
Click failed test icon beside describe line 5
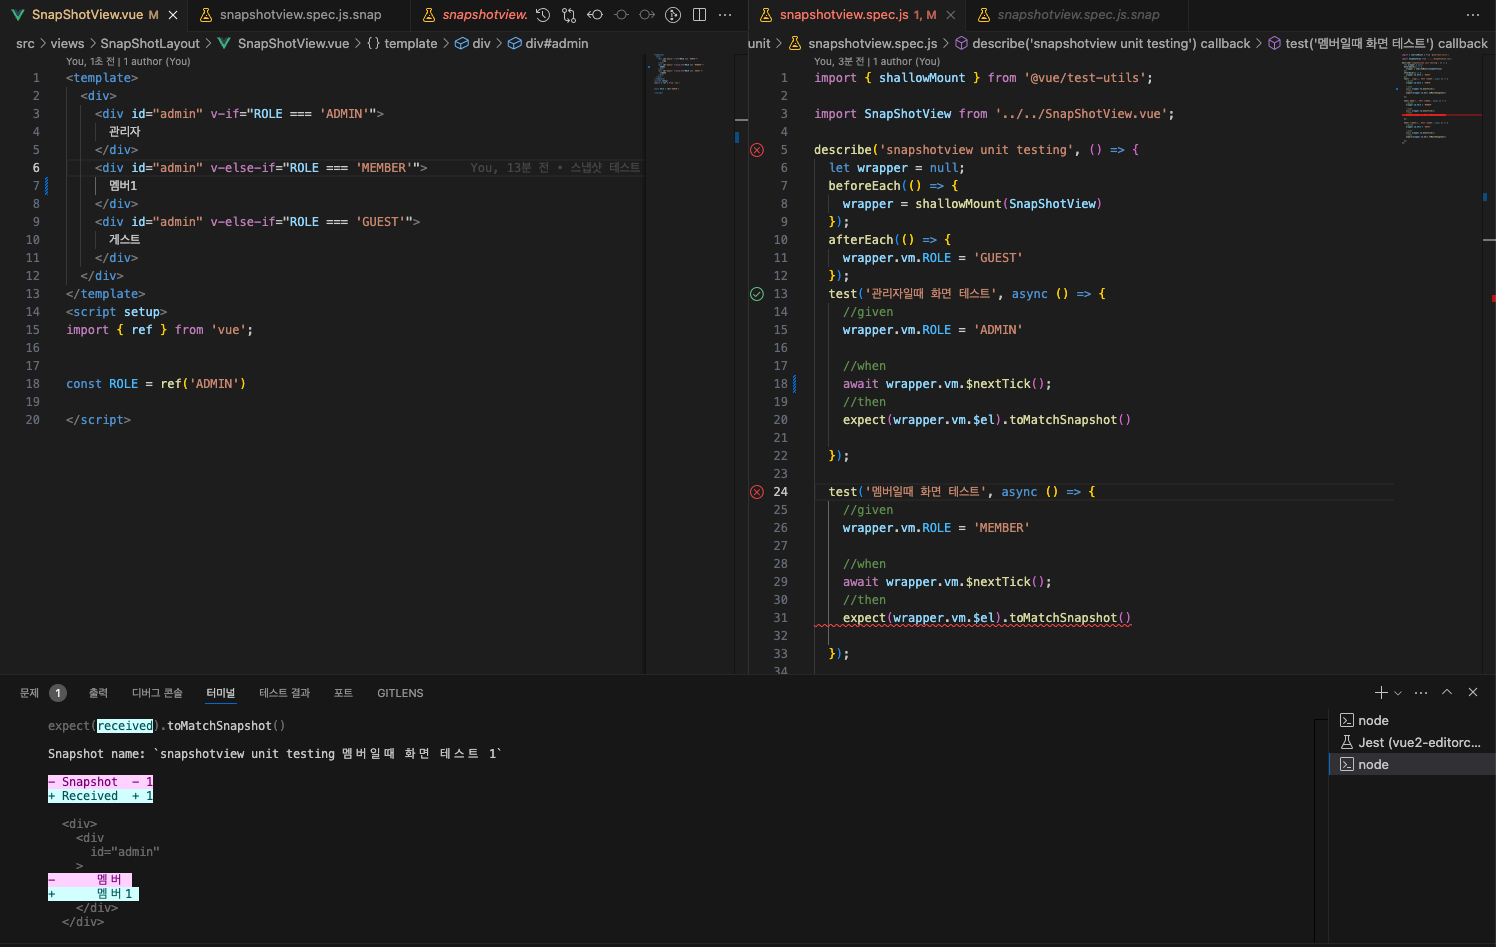757,150
